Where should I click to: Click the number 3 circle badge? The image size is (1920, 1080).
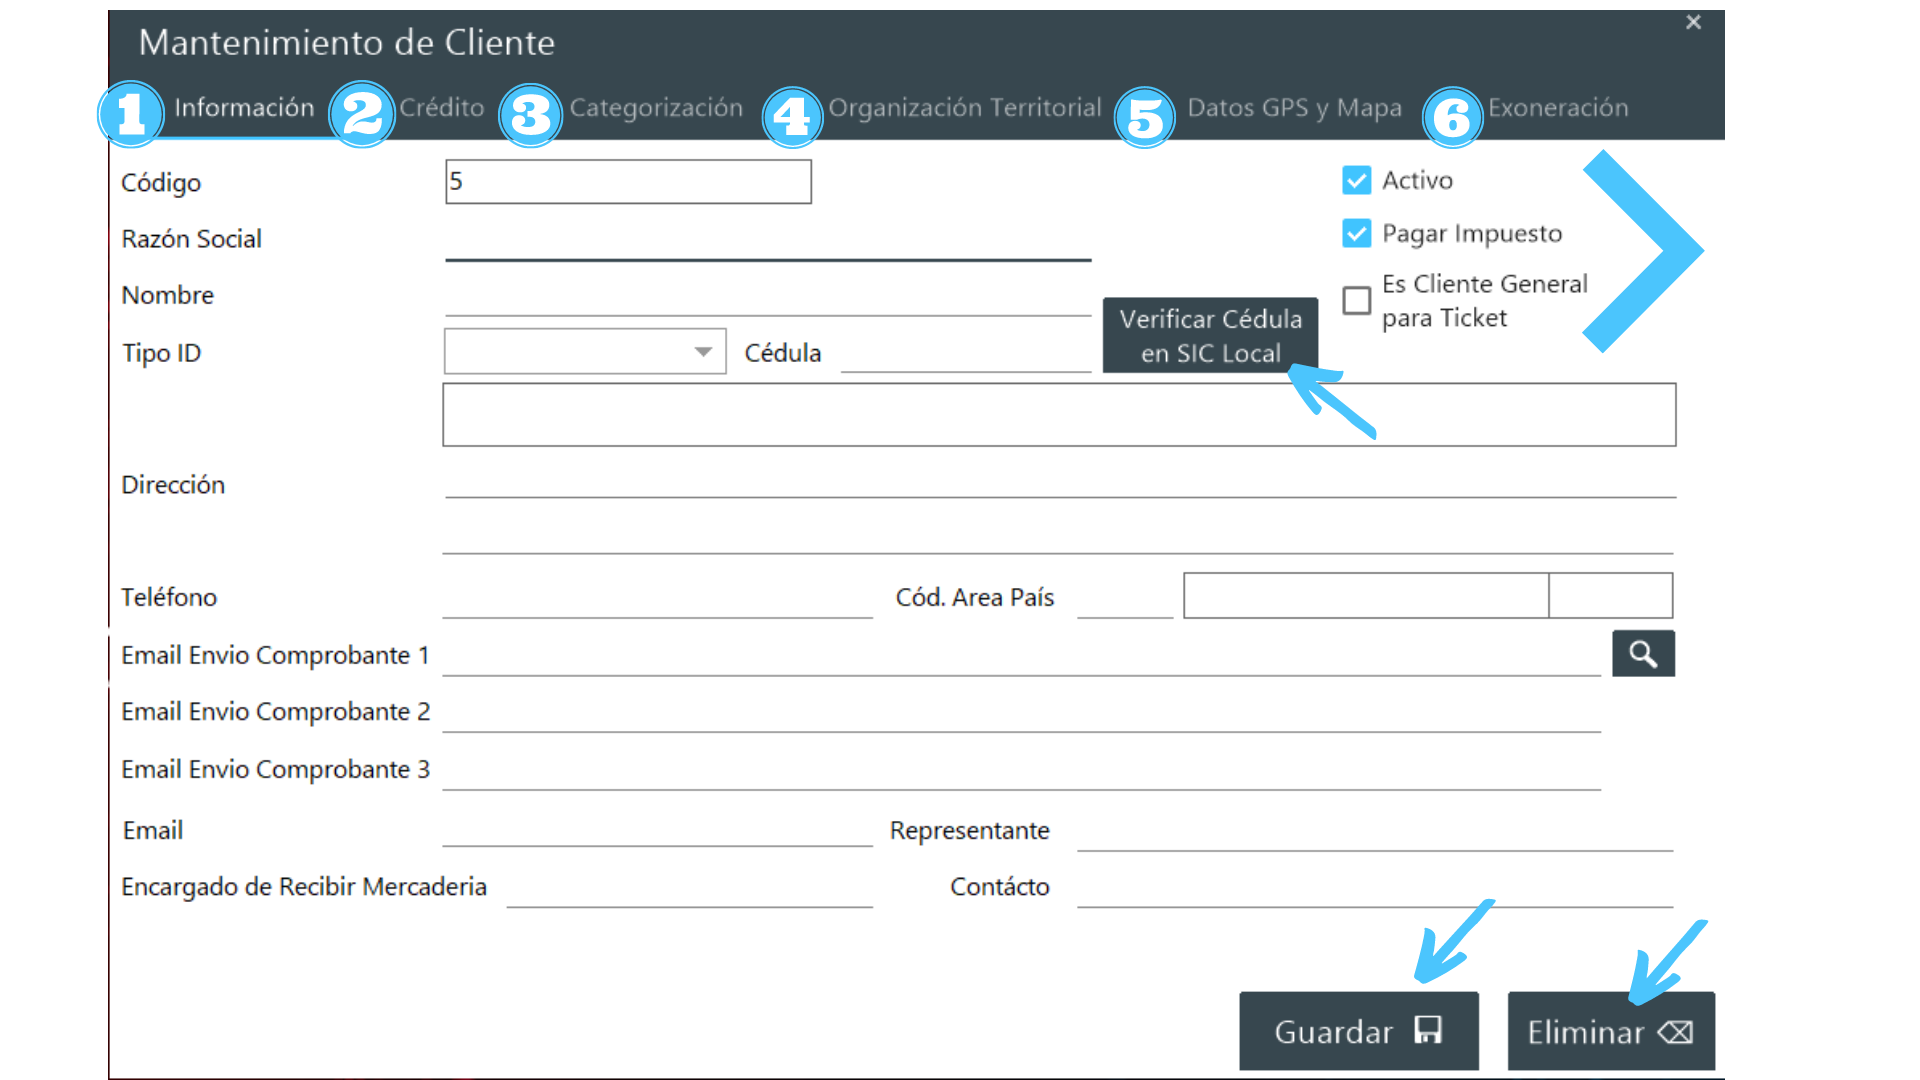point(530,115)
